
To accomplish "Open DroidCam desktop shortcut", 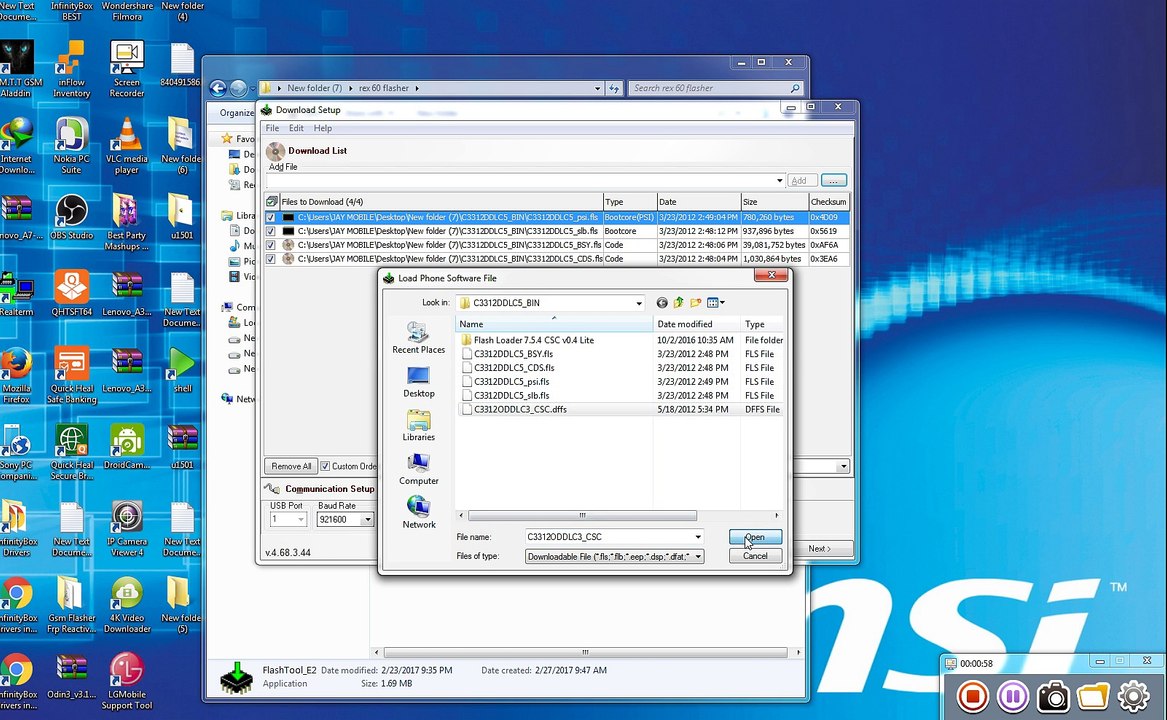I will [127, 447].
